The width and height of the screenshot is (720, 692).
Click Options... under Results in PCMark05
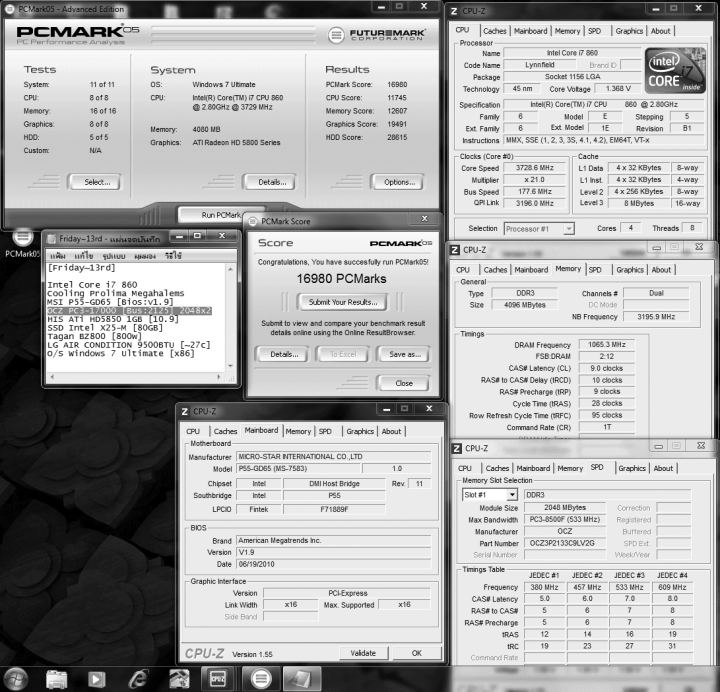click(397, 182)
